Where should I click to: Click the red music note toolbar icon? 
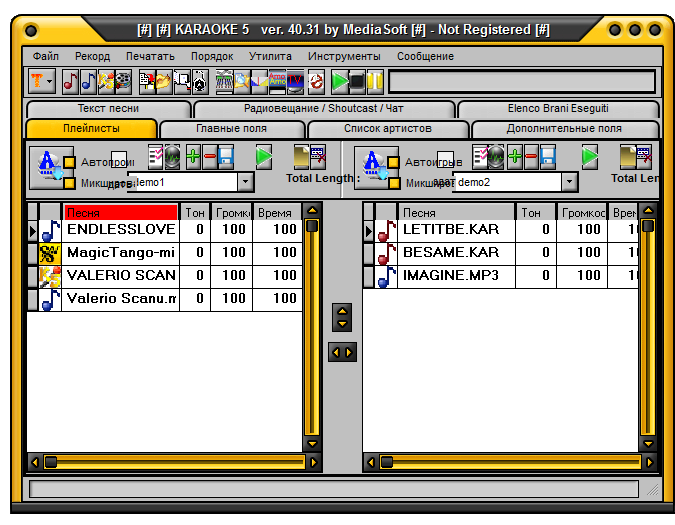(70, 81)
